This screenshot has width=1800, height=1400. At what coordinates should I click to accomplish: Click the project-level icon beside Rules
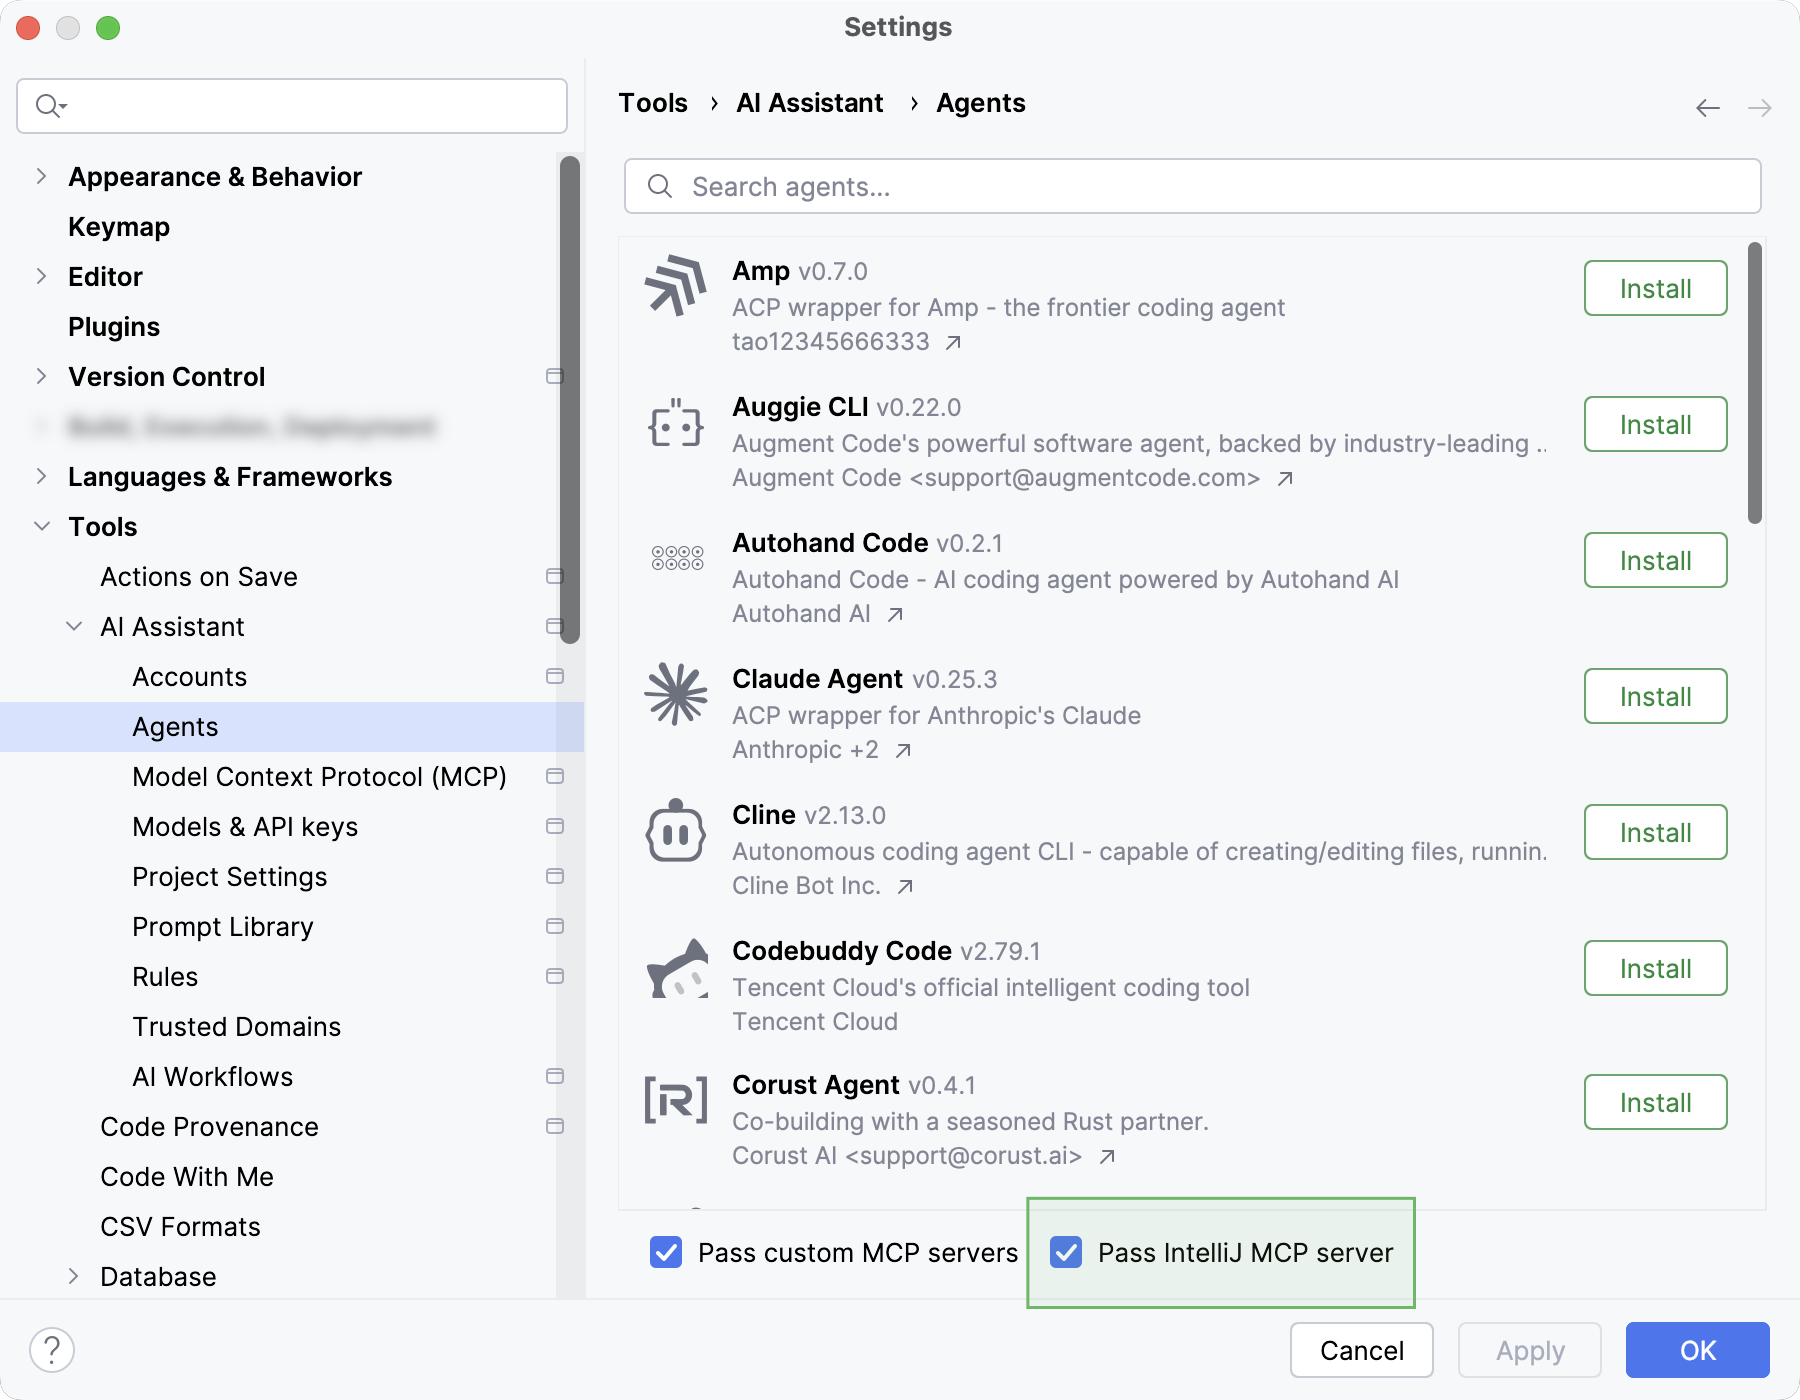click(x=555, y=976)
